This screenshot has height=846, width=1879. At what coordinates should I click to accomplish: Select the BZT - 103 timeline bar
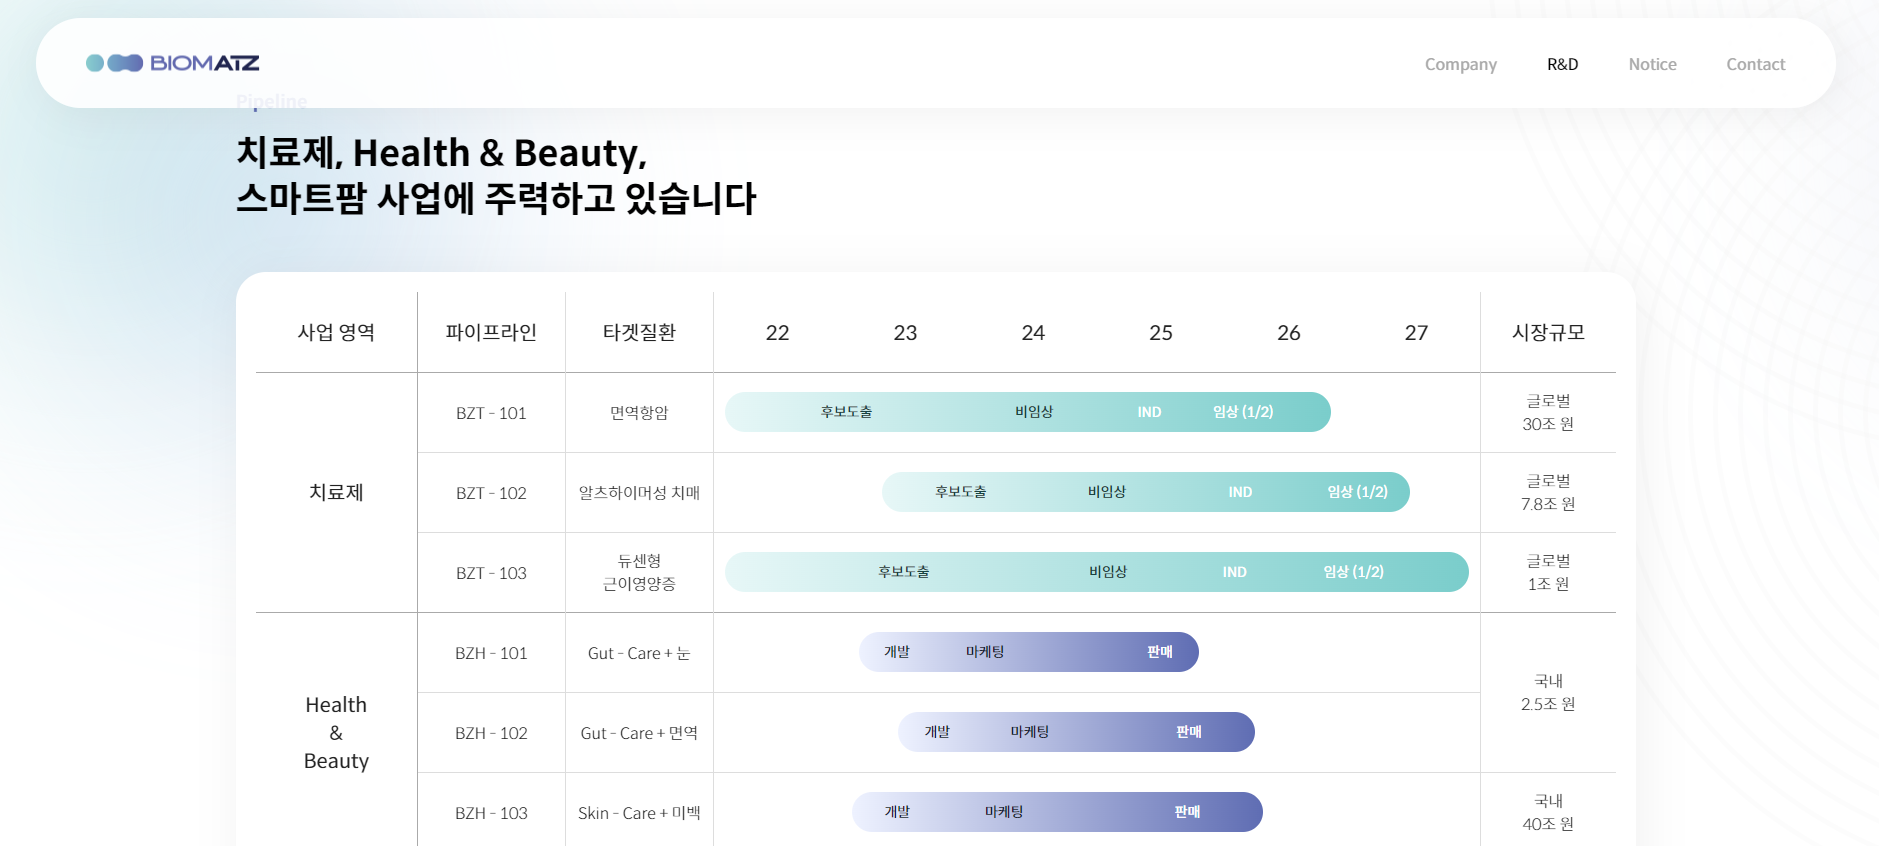(x=1096, y=572)
